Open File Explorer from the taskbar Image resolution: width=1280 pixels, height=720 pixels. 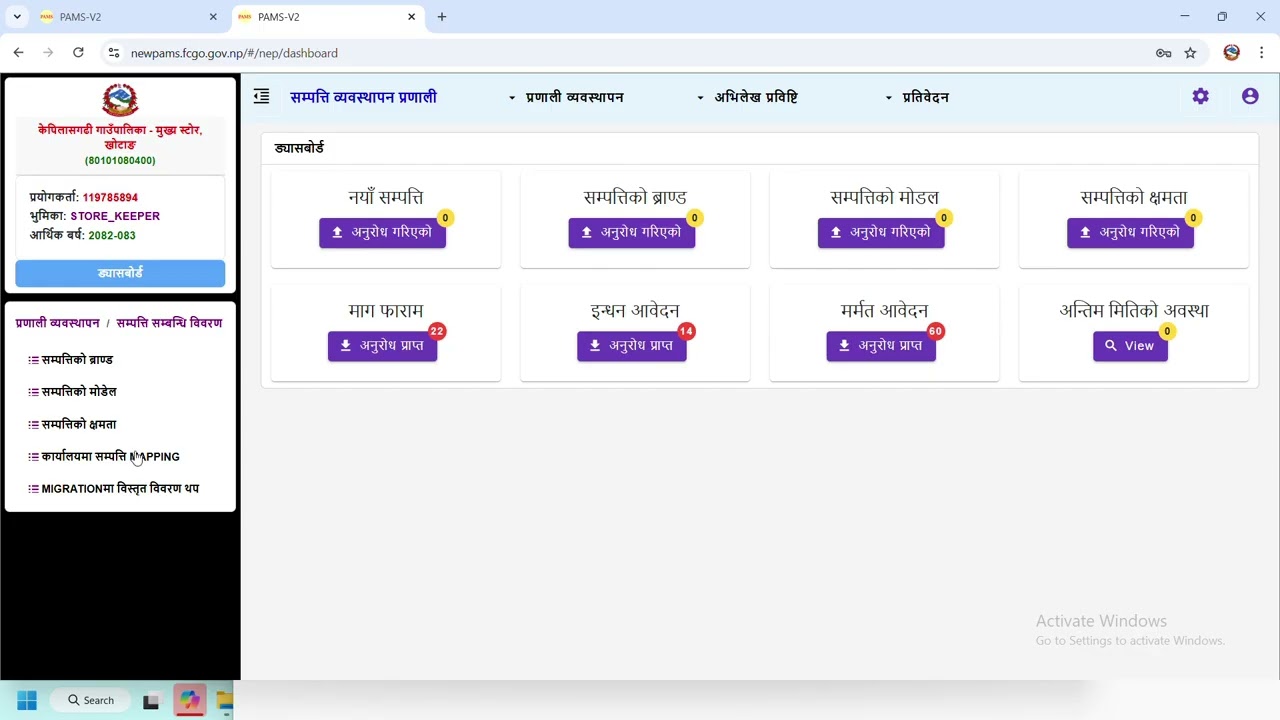point(225,701)
